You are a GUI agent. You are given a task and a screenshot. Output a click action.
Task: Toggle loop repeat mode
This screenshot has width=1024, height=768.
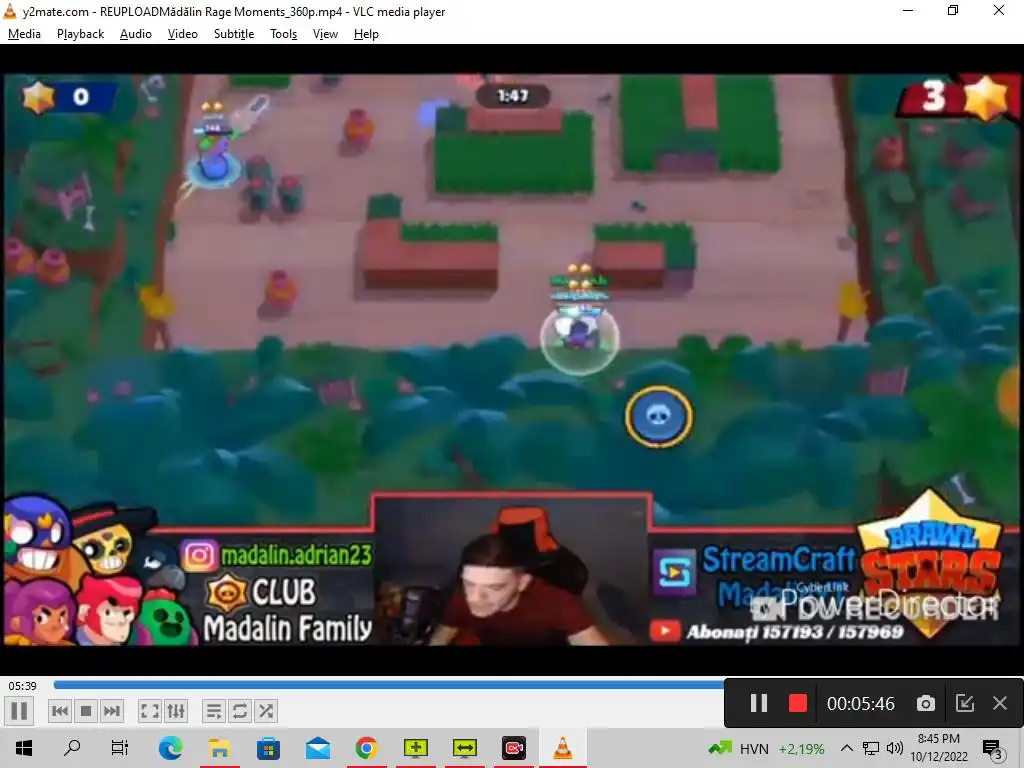click(x=240, y=711)
